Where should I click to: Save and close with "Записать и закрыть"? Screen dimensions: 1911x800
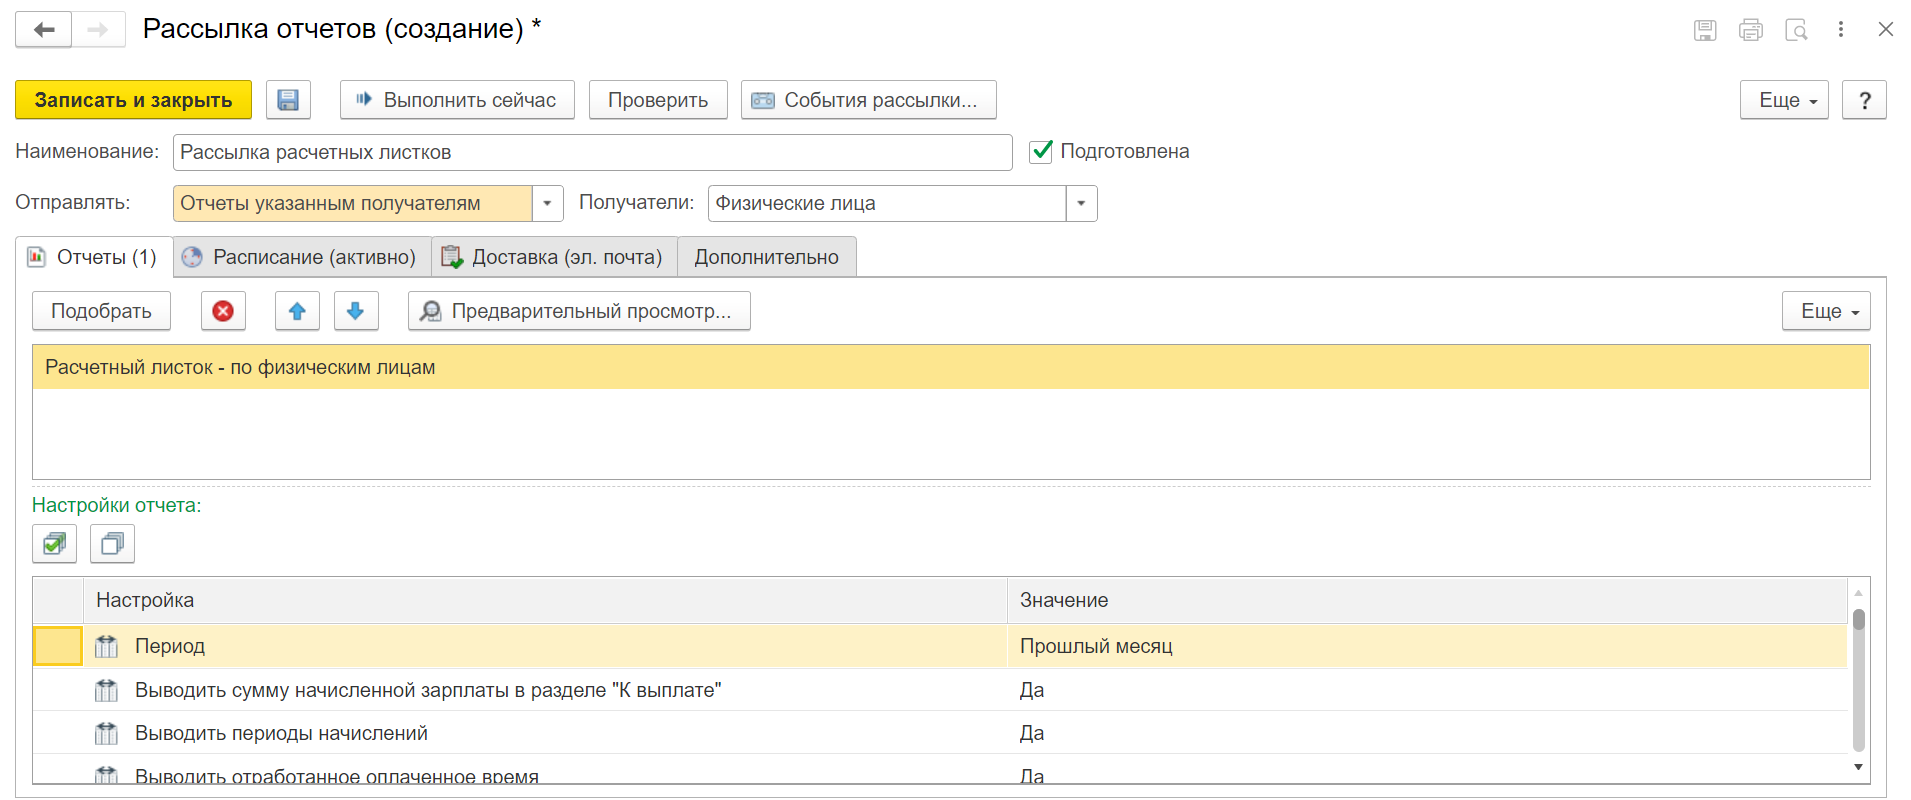tap(133, 100)
